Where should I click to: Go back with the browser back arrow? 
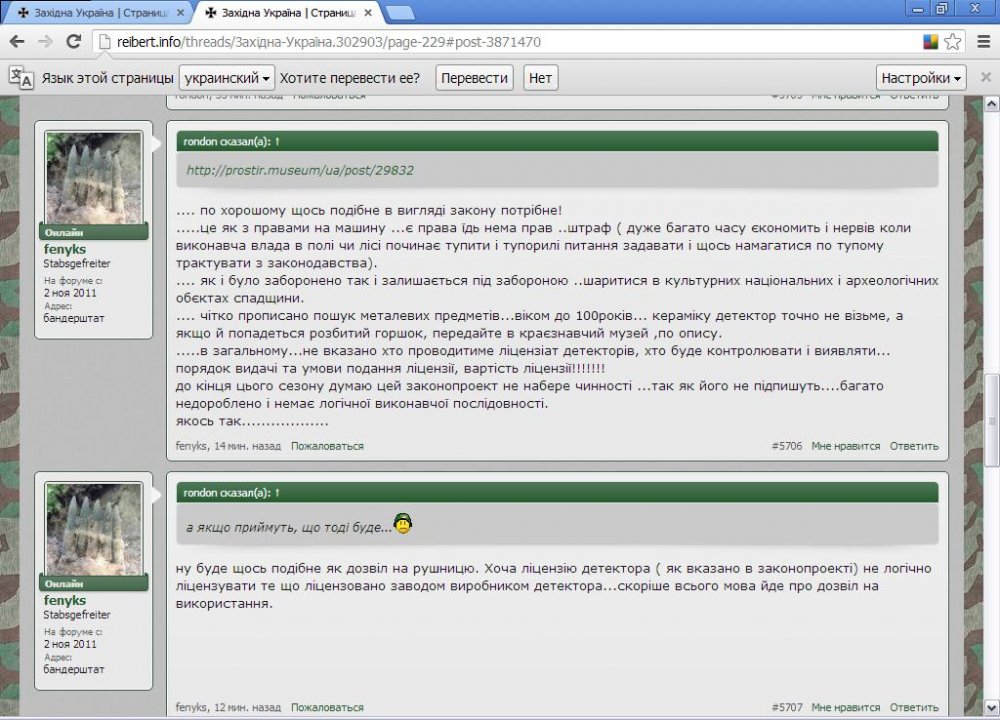(x=17, y=42)
